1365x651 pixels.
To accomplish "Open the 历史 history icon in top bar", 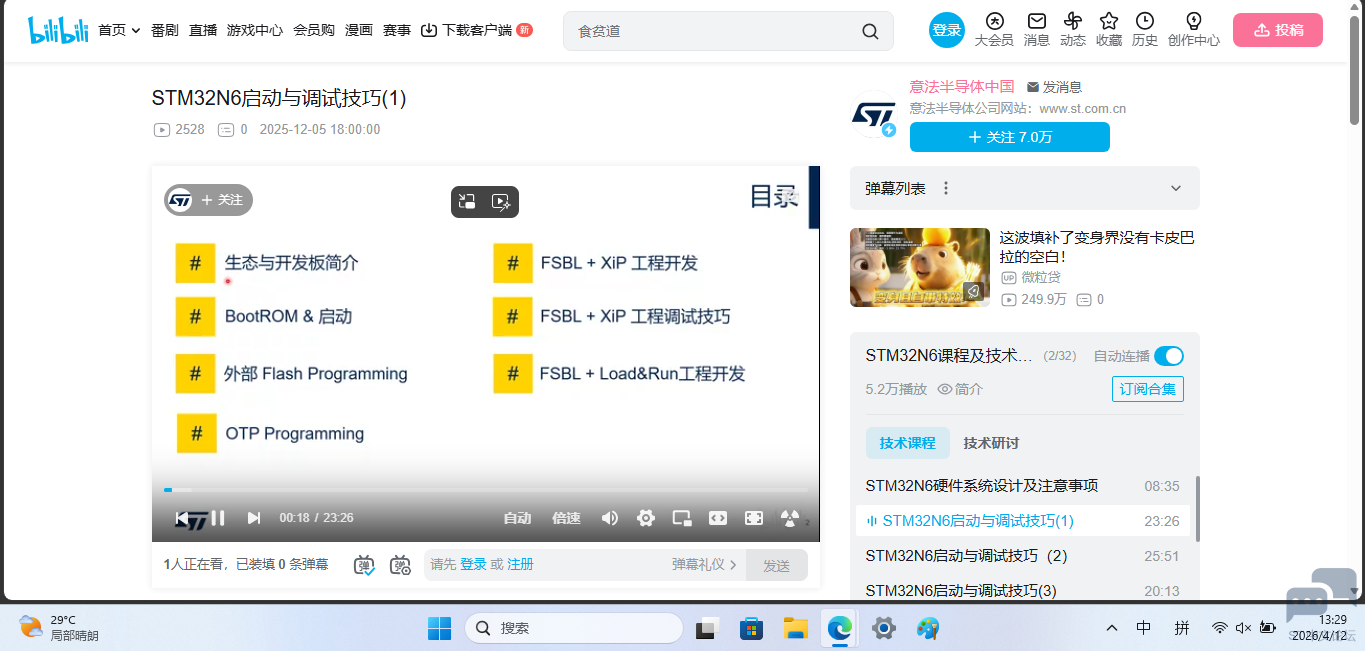I will [x=1144, y=30].
